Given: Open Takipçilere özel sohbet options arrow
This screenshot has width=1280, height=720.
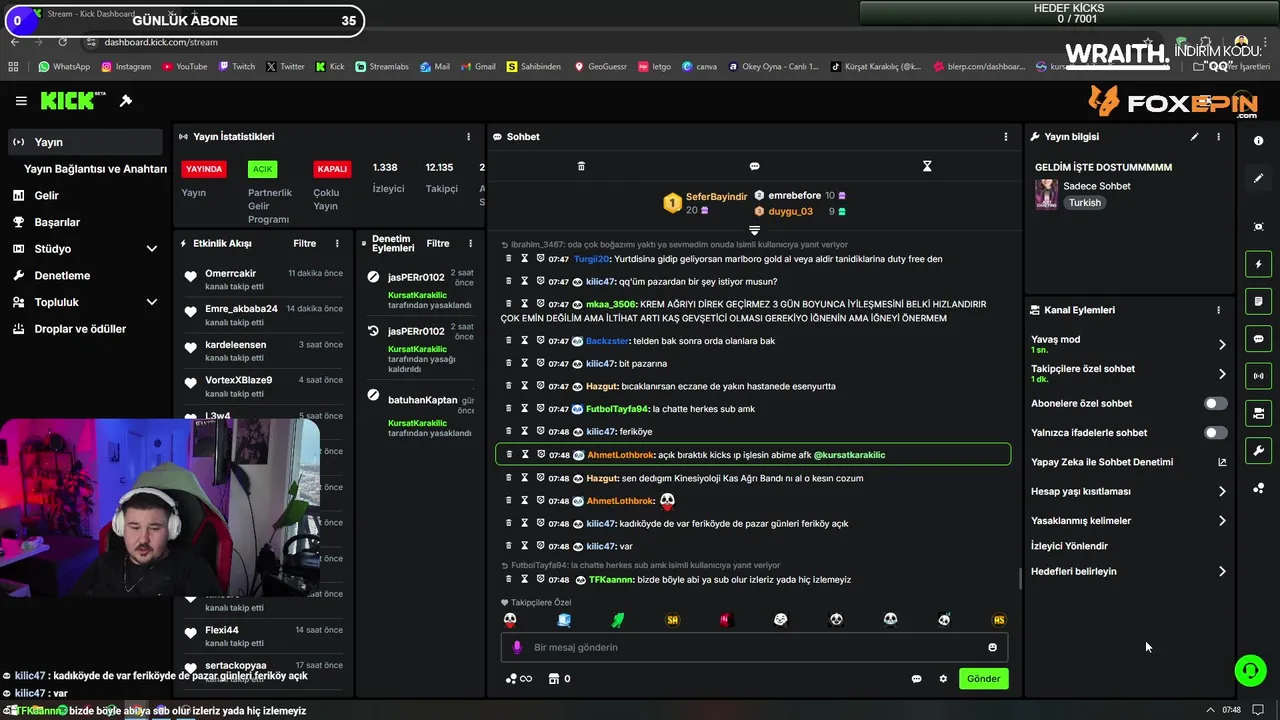Looking at the screenshot, I should click(1221, 374).
